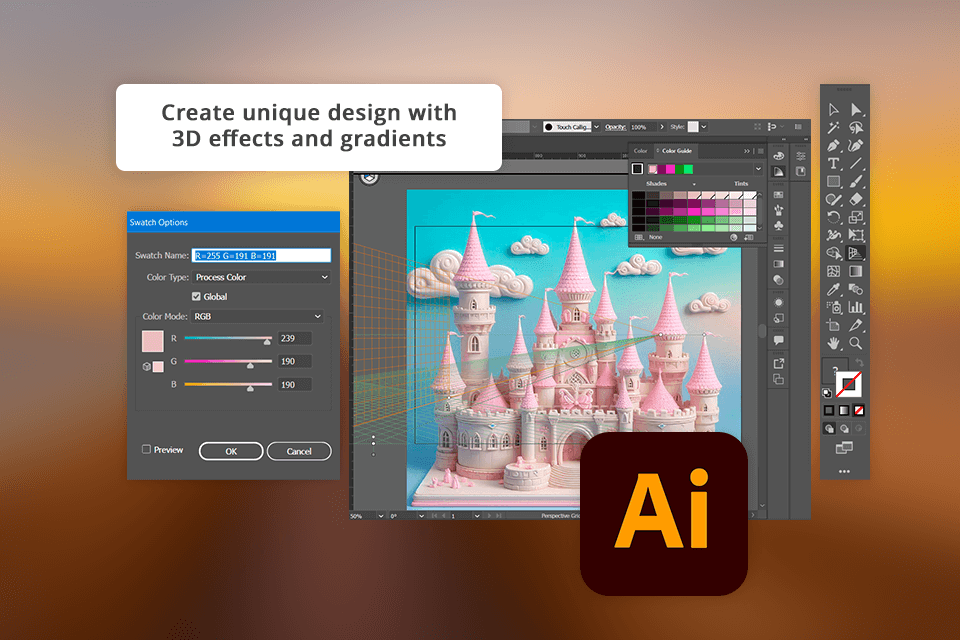Select the Rectangle tool
This screenshot has width=960, height=640.
click(x=833, y=181)
